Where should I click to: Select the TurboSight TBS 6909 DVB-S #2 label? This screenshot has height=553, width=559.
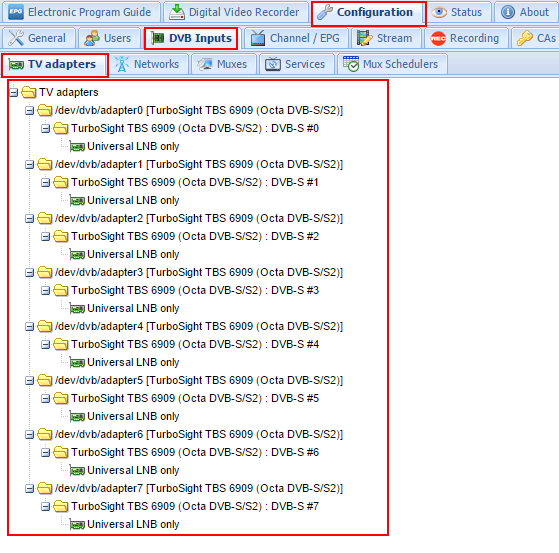(195, 236)
